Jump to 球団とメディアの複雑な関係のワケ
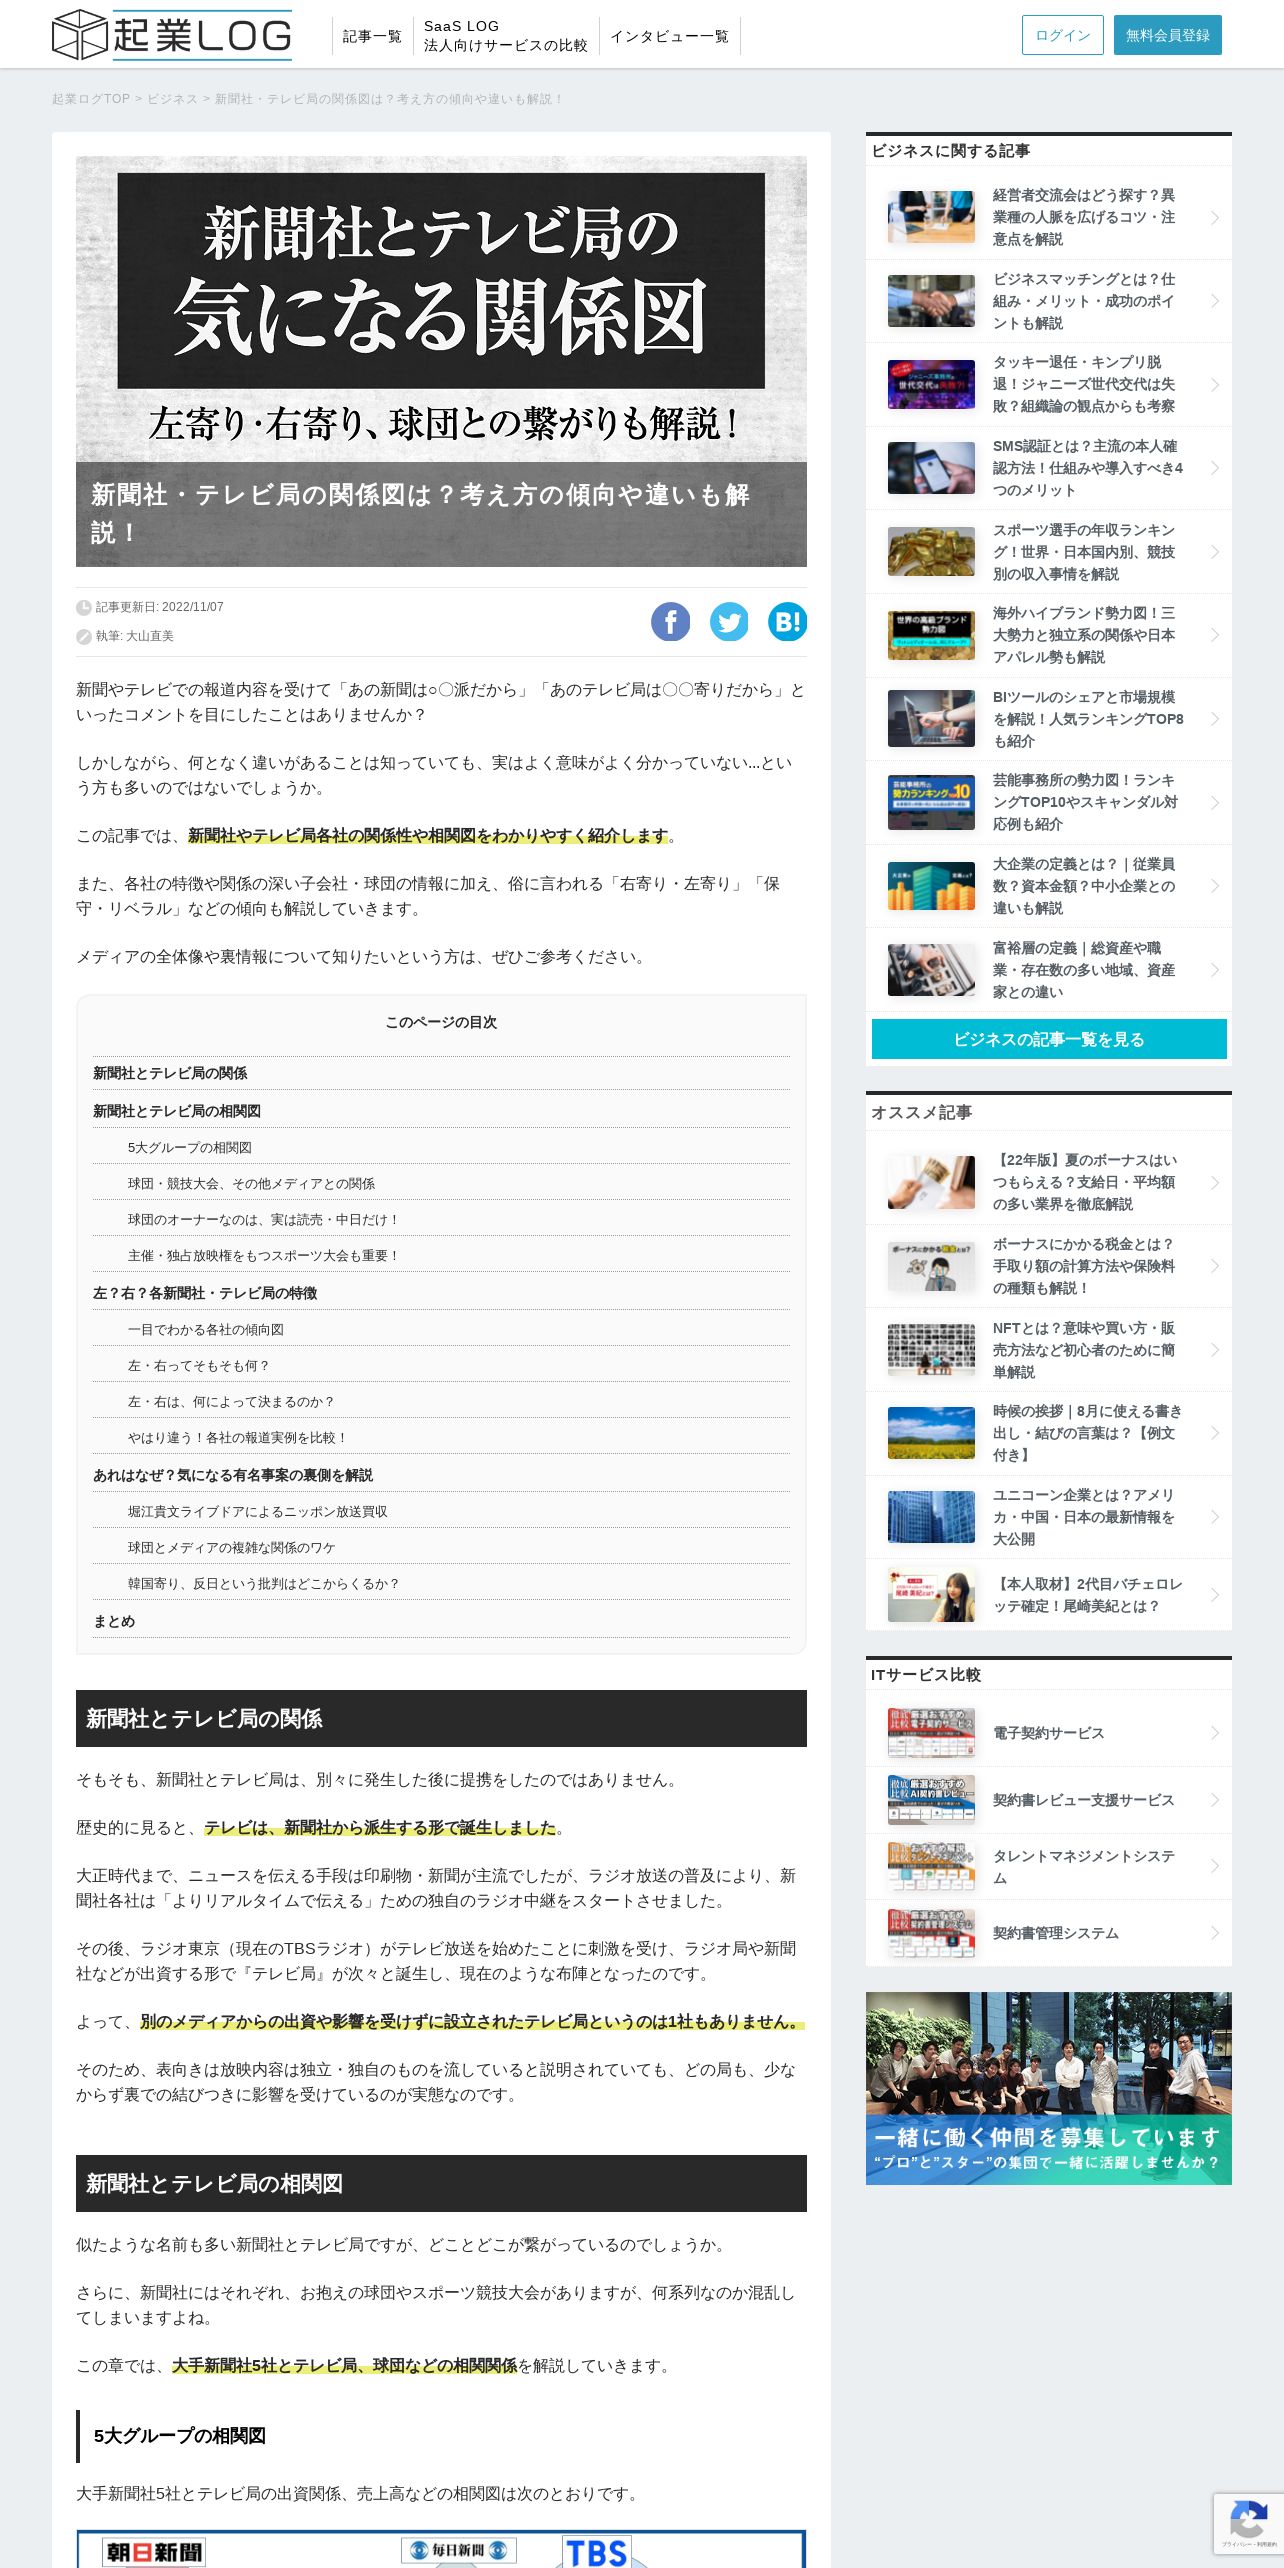This screenshot has height=2568, width=1284. tap(231, 1547)
